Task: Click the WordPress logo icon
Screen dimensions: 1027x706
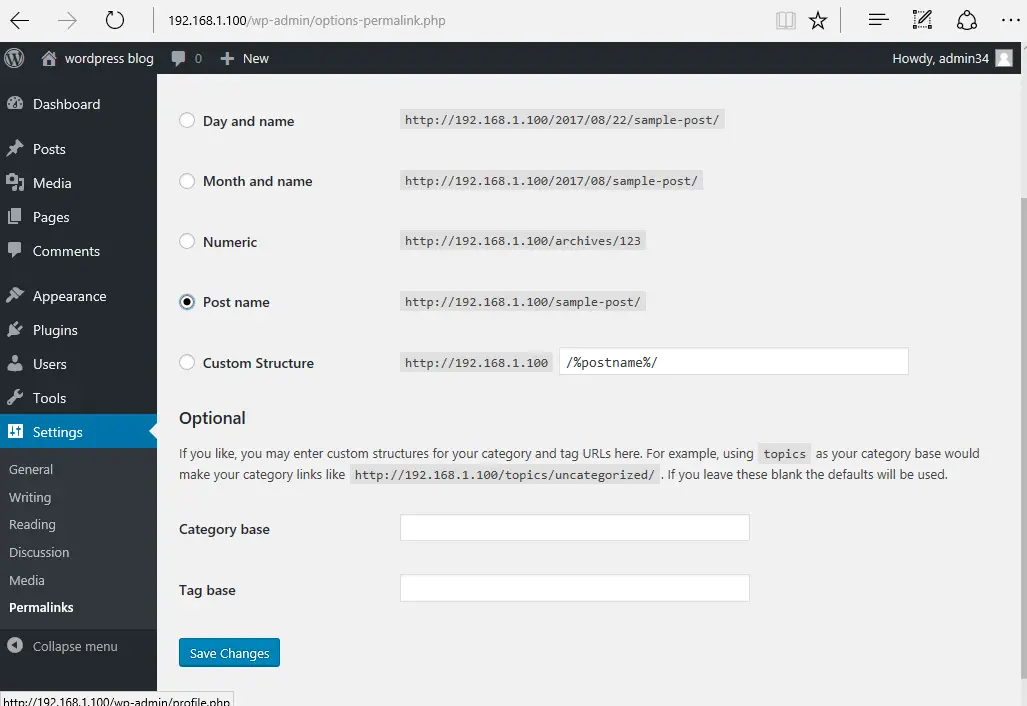Action: (x=14, y=58)
